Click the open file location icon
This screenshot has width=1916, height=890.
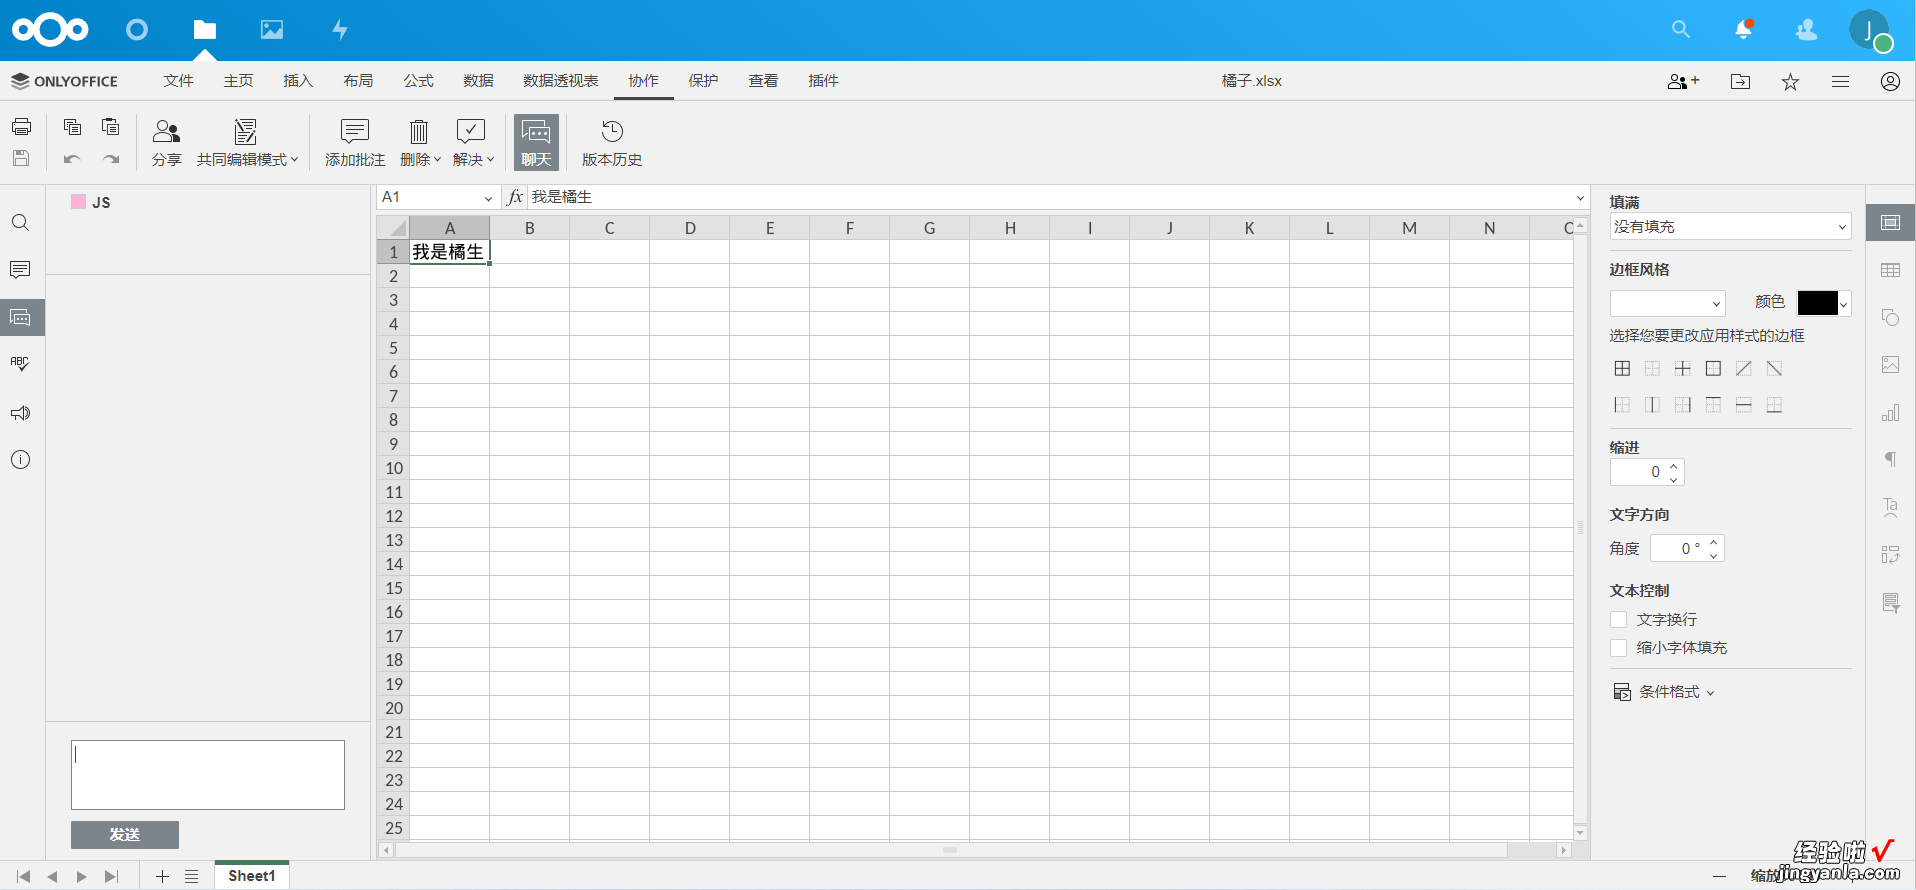tap(1740, 82)
